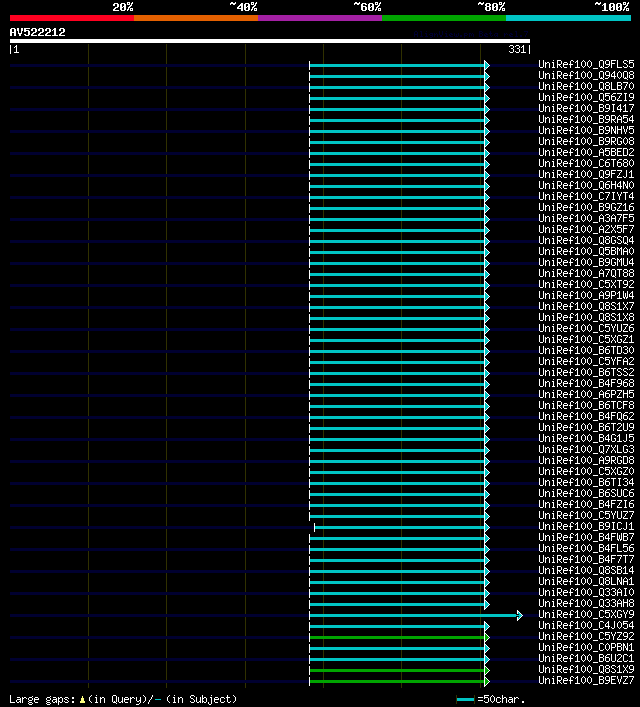Click the green alignment bar for UniRef100_B9EVZ7

[397, 681]
